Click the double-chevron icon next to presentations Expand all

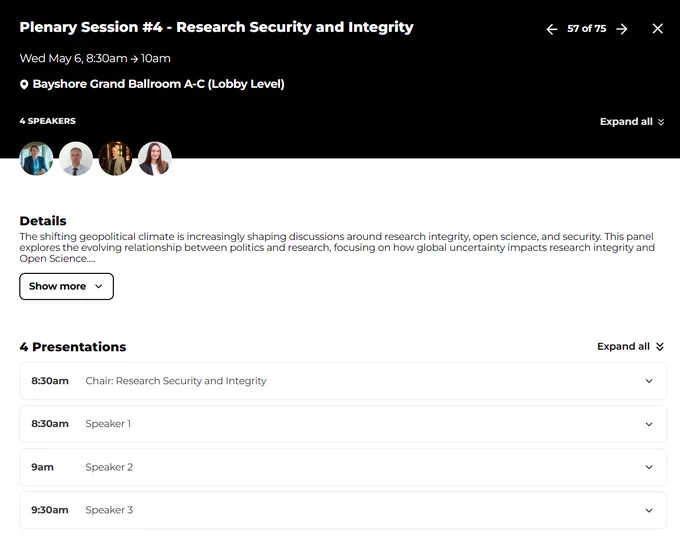coord(660,346)
